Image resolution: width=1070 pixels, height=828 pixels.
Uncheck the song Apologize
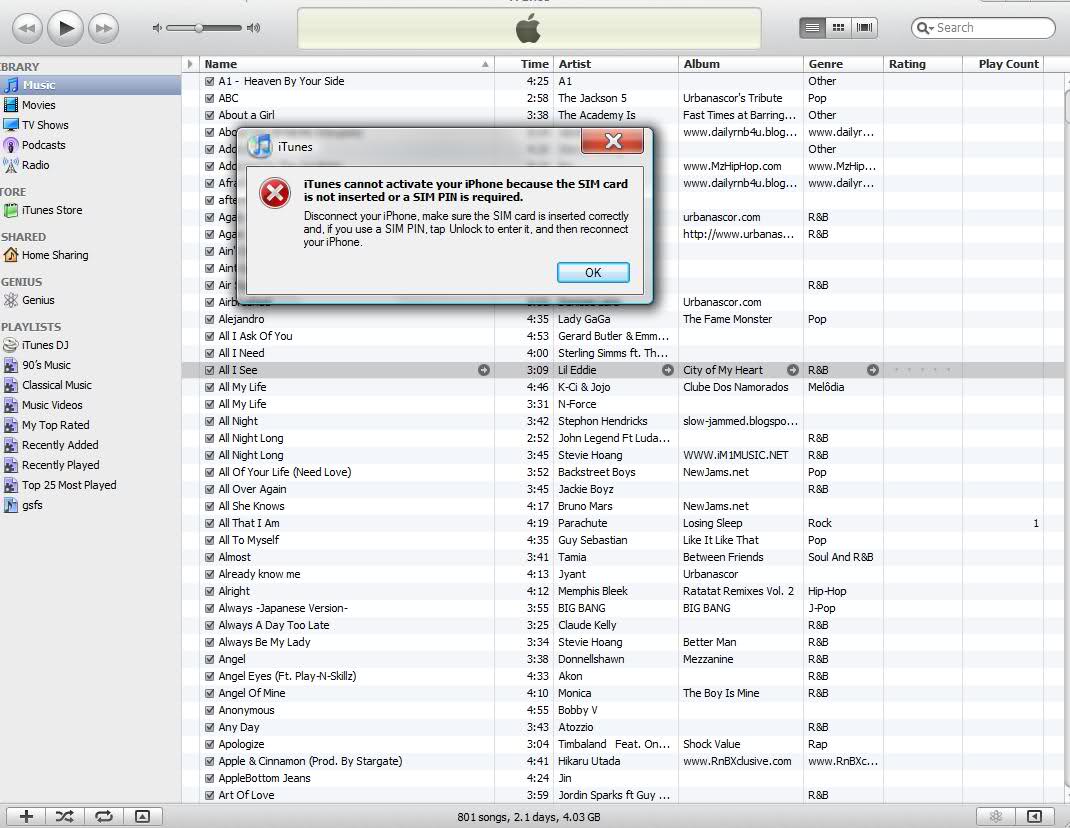coord(209,744)
